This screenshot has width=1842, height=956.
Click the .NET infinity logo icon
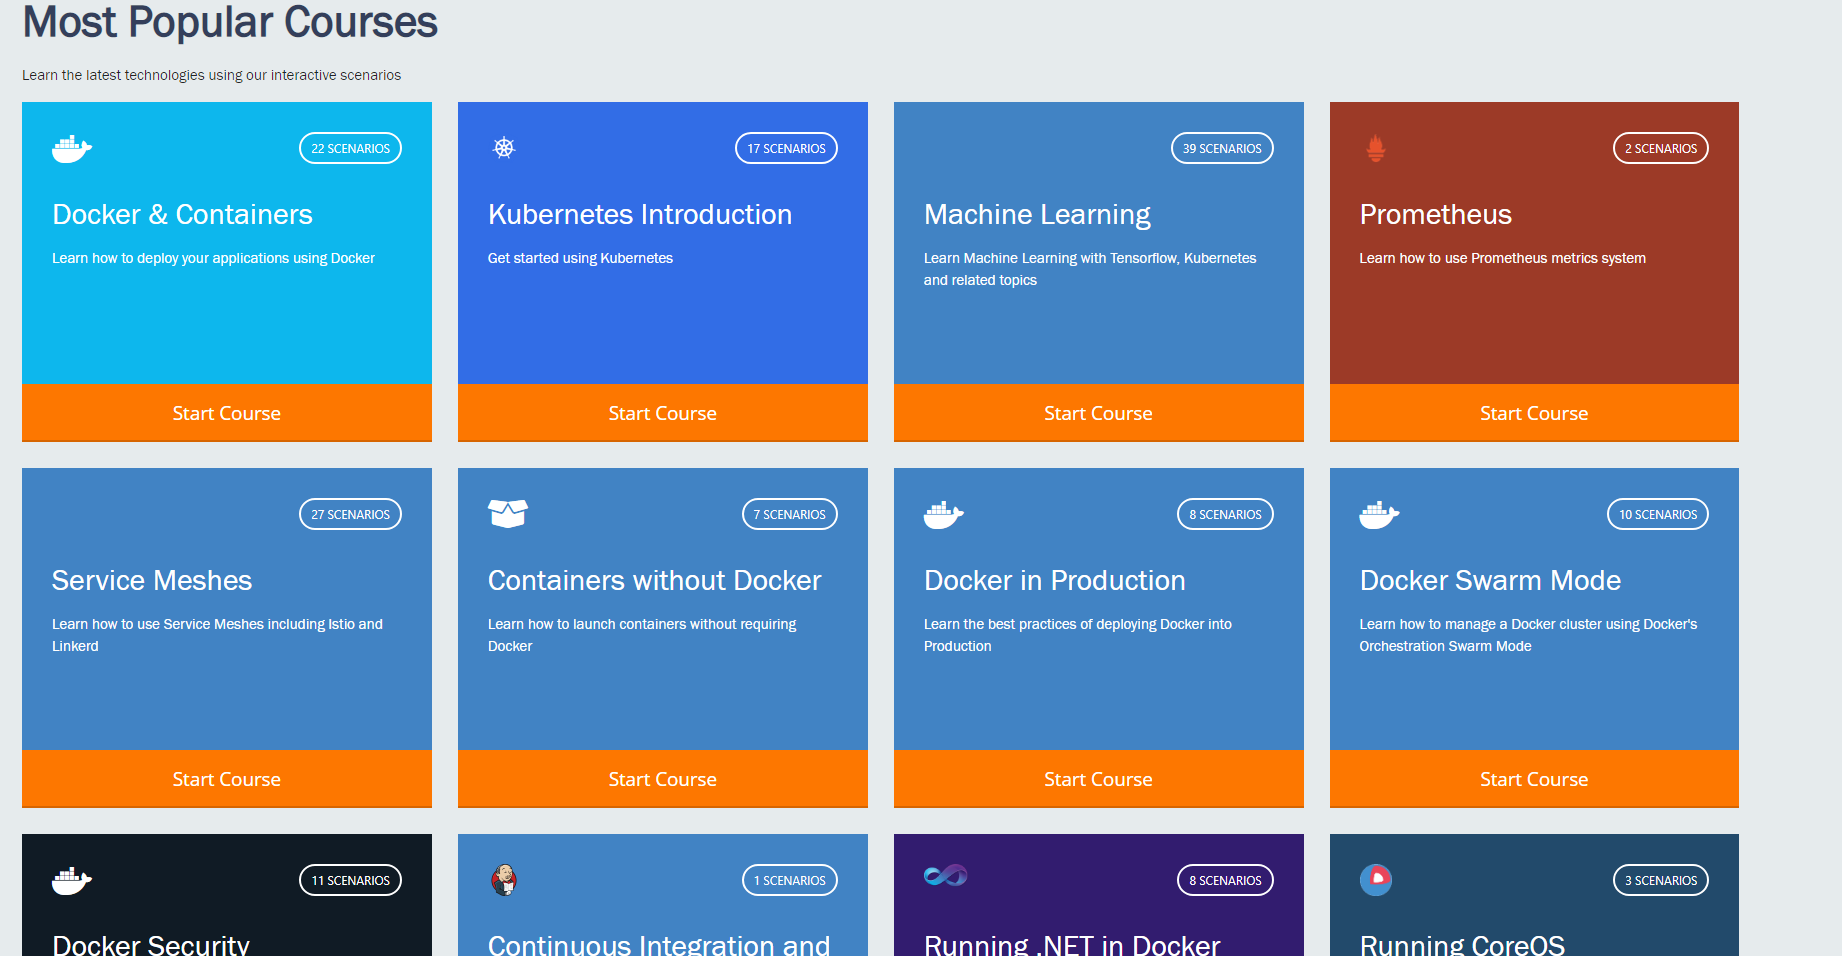(x=946, y=876)
